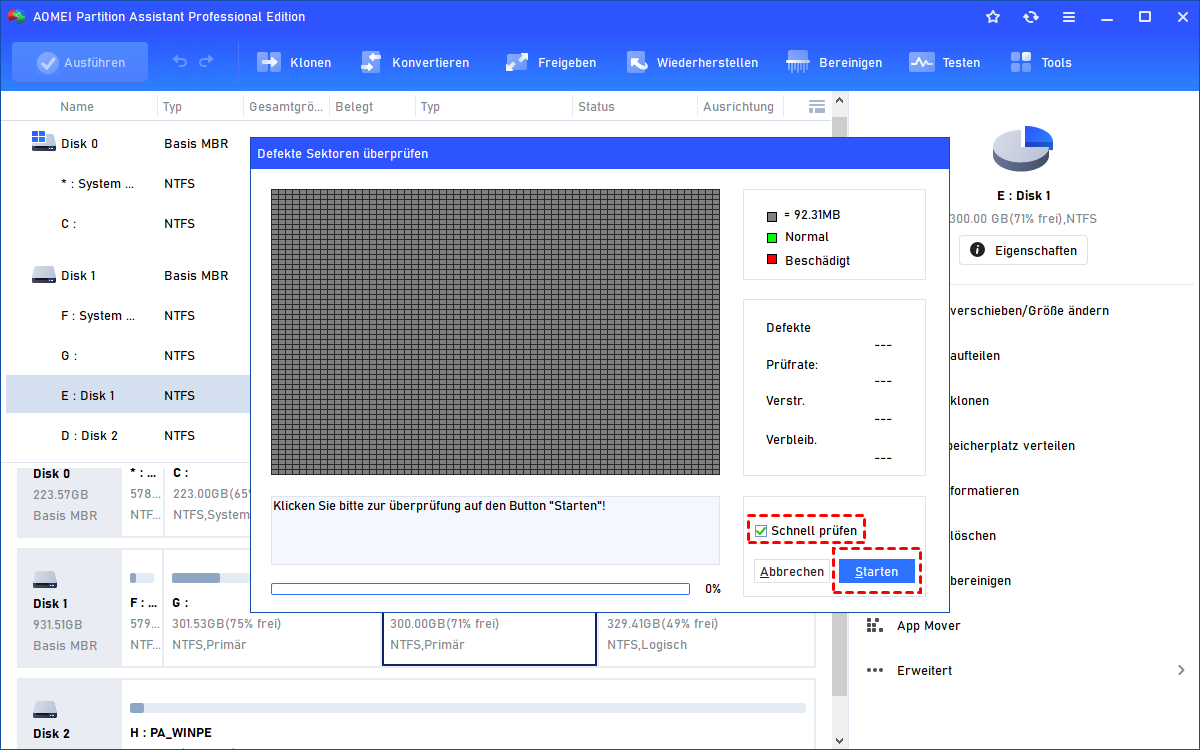Click the redo arrow icon
The height and width of the screenshot is (750, 1200).
[x=206, y=62]
